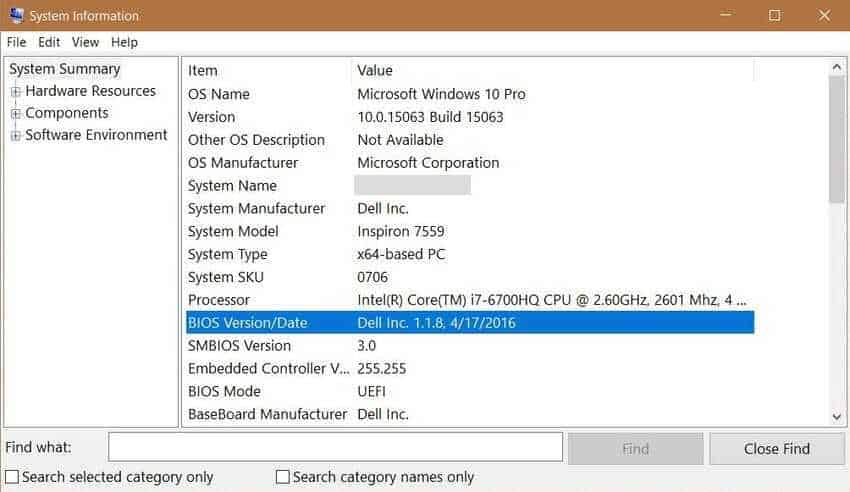The image size is (850, 492).
Task: Open the Help menu
Action: (x=124, y=42)
